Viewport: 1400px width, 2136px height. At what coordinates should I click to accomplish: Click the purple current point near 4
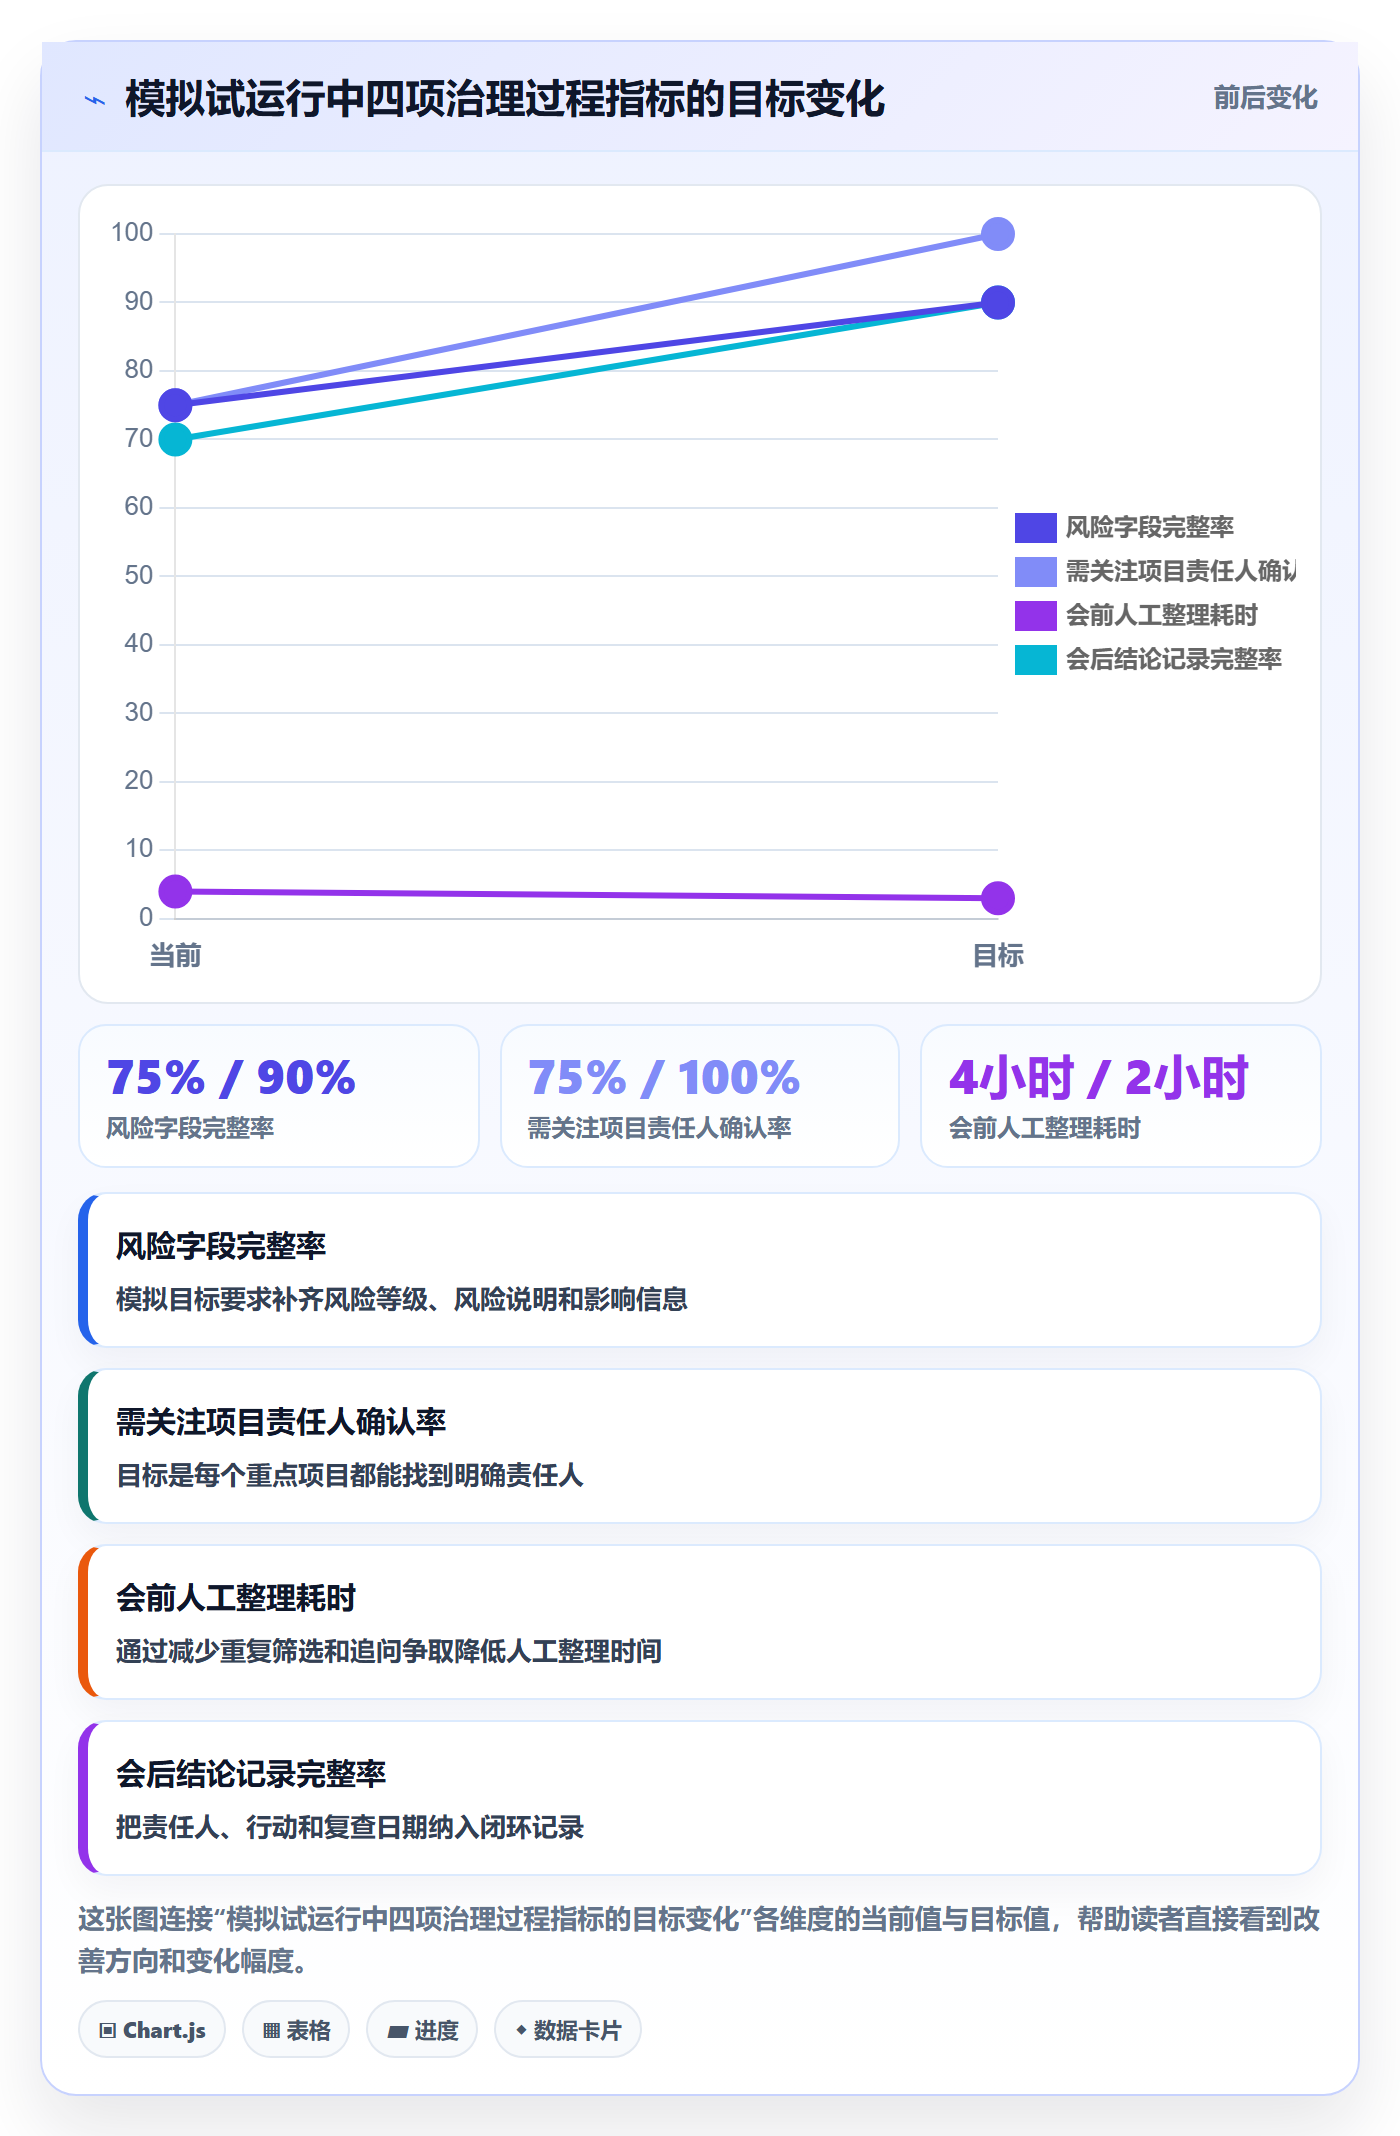(x=175, y=891)
